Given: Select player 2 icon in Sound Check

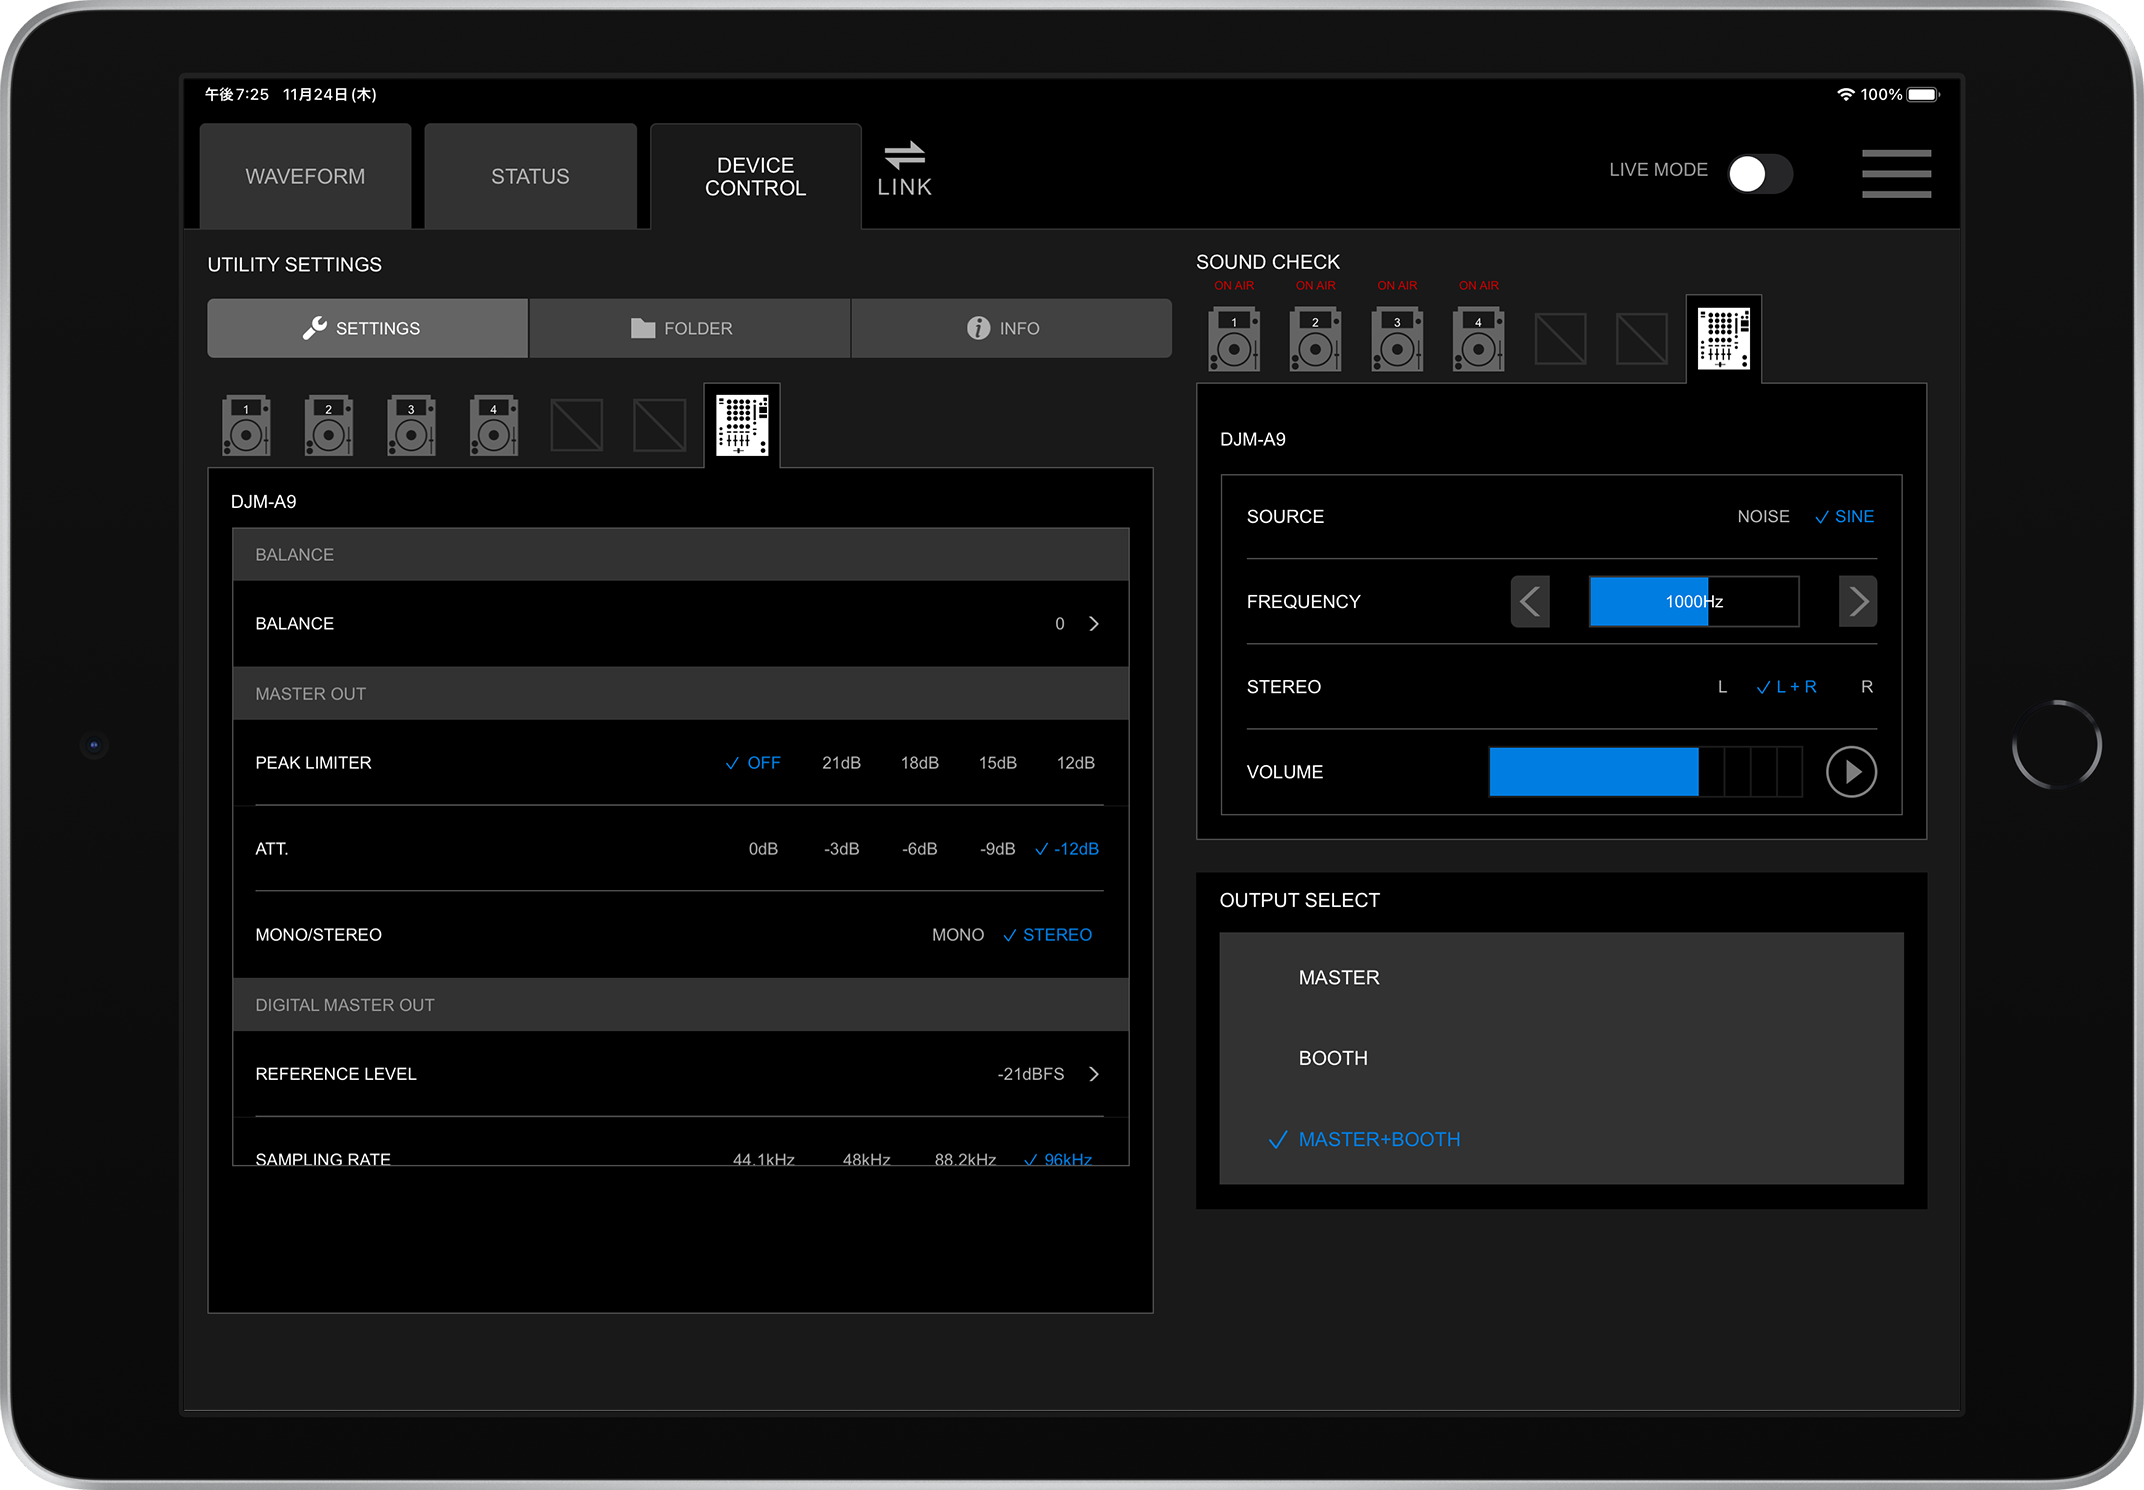Looking at the screenshot, I should tap(1315, 339).
